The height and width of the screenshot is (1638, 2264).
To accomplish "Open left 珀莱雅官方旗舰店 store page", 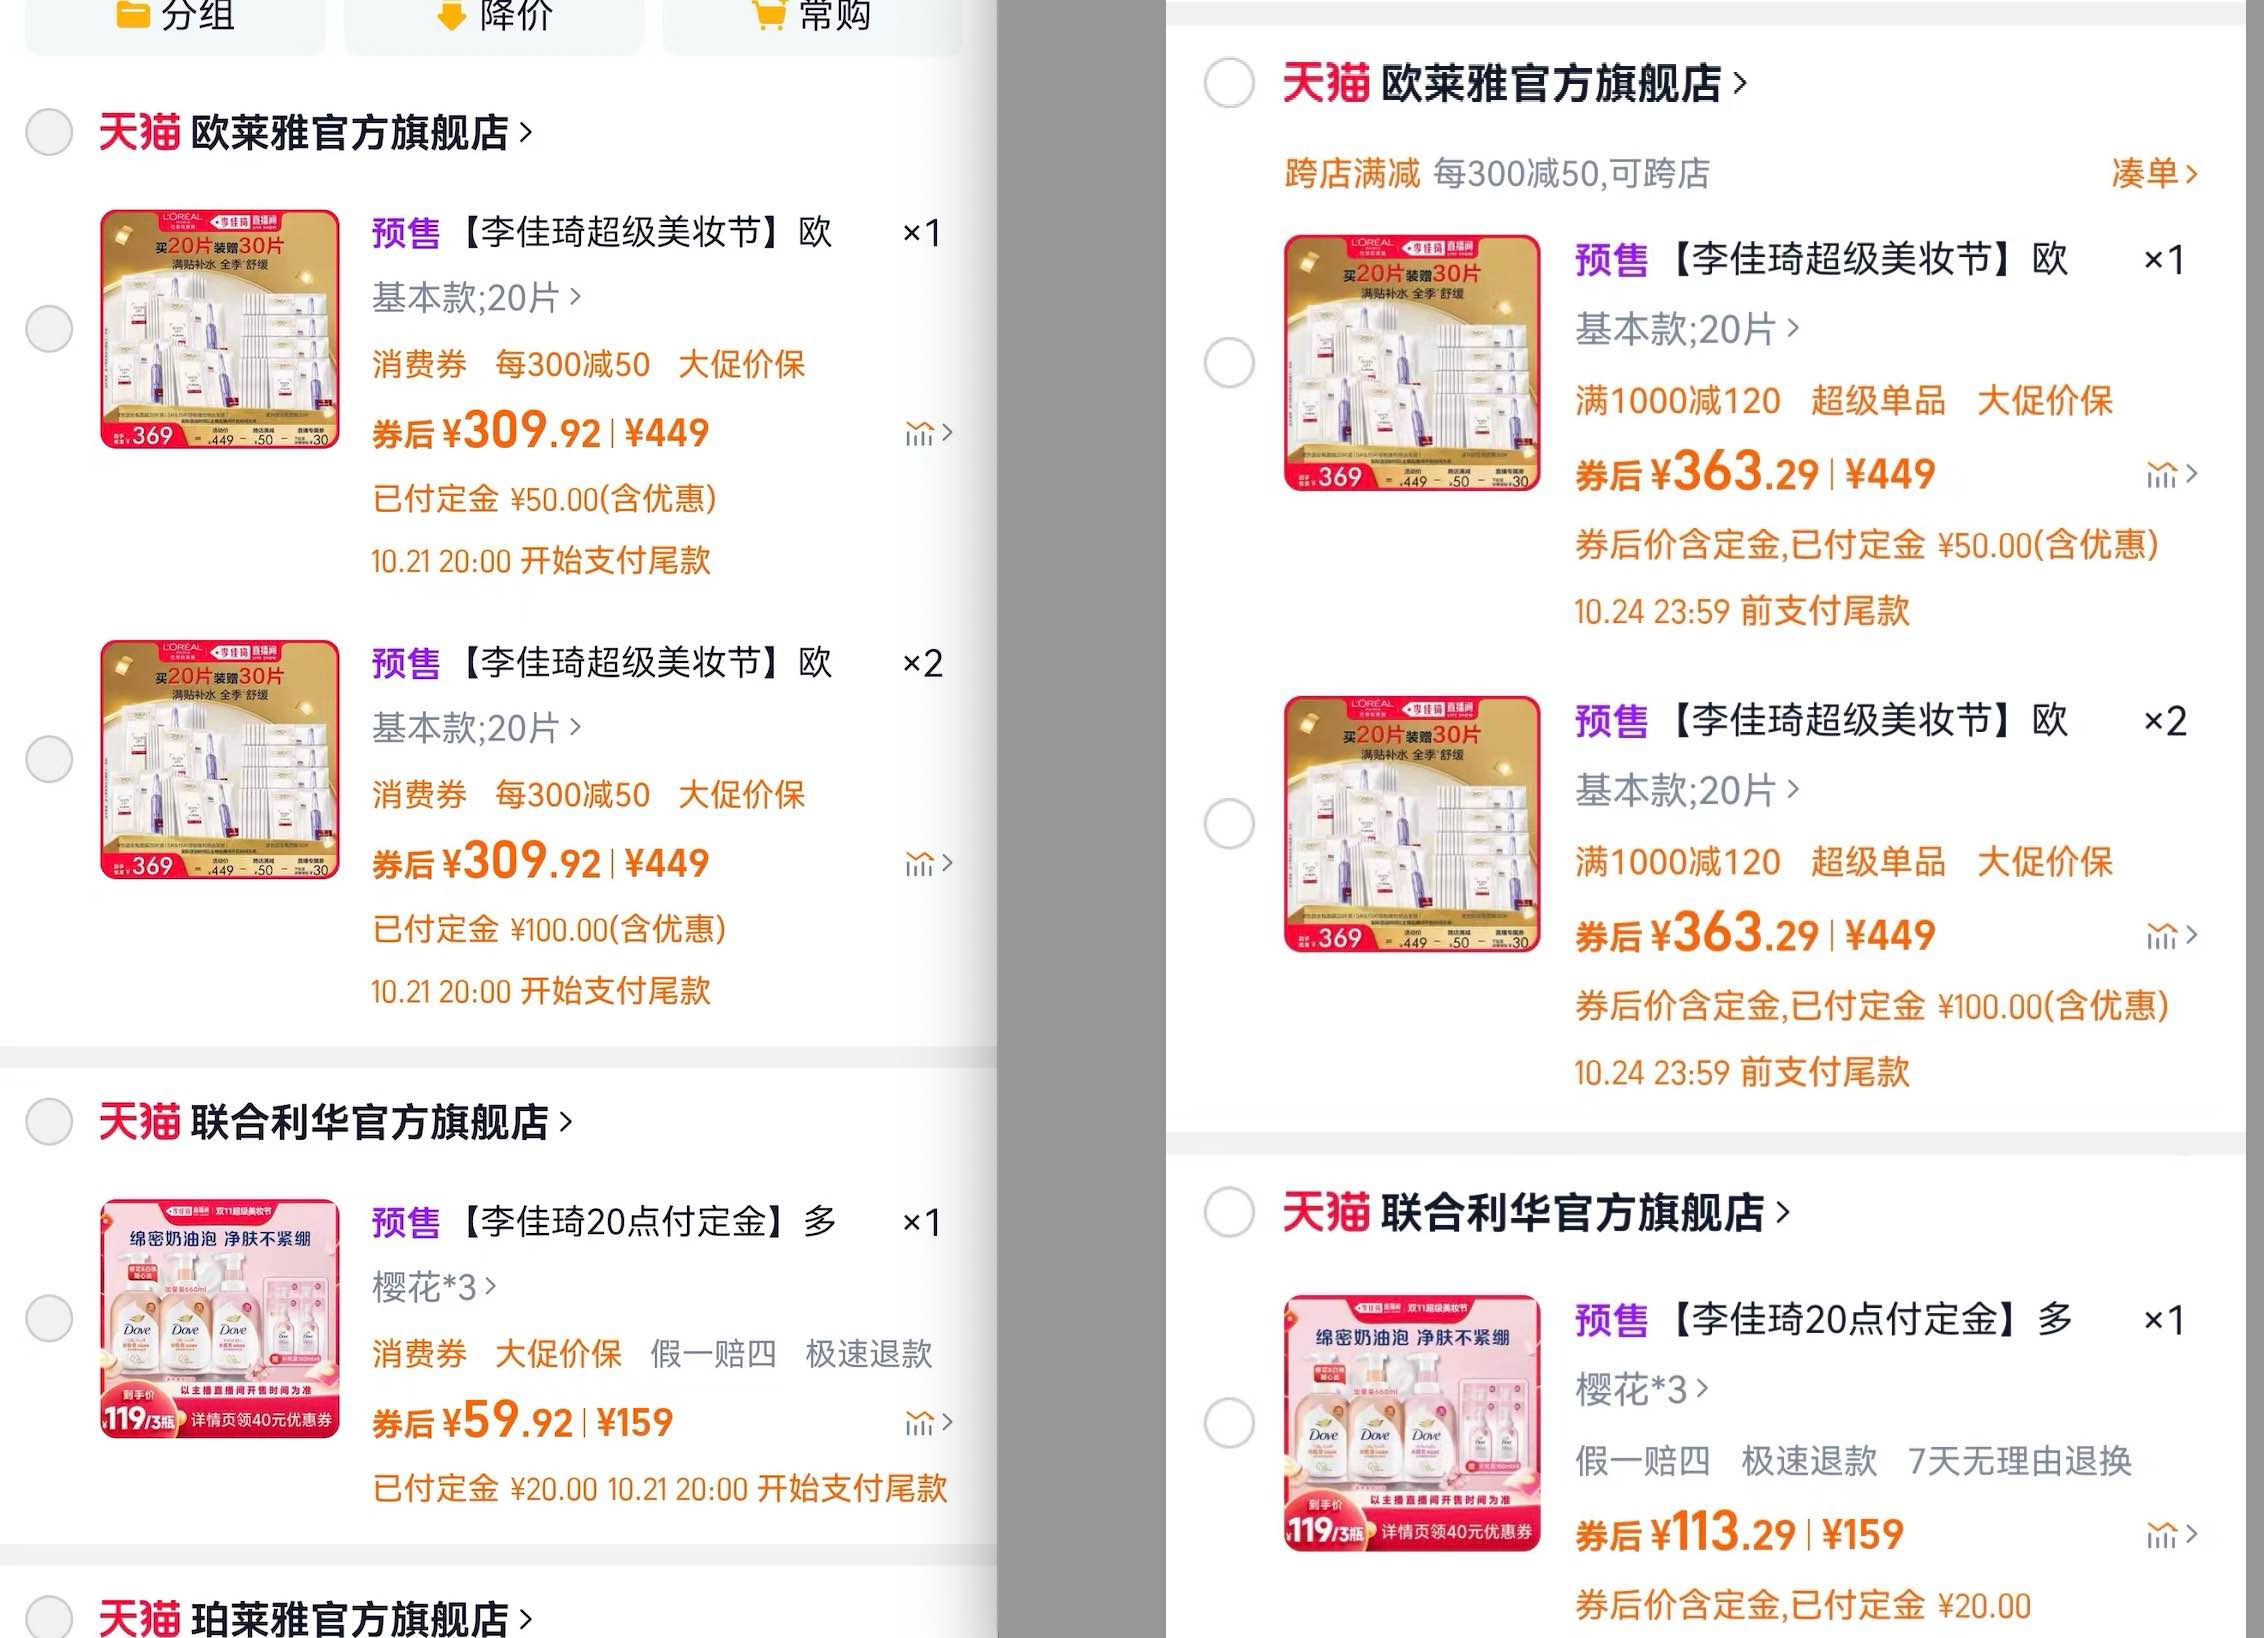I will click(x=349, y=1618).
